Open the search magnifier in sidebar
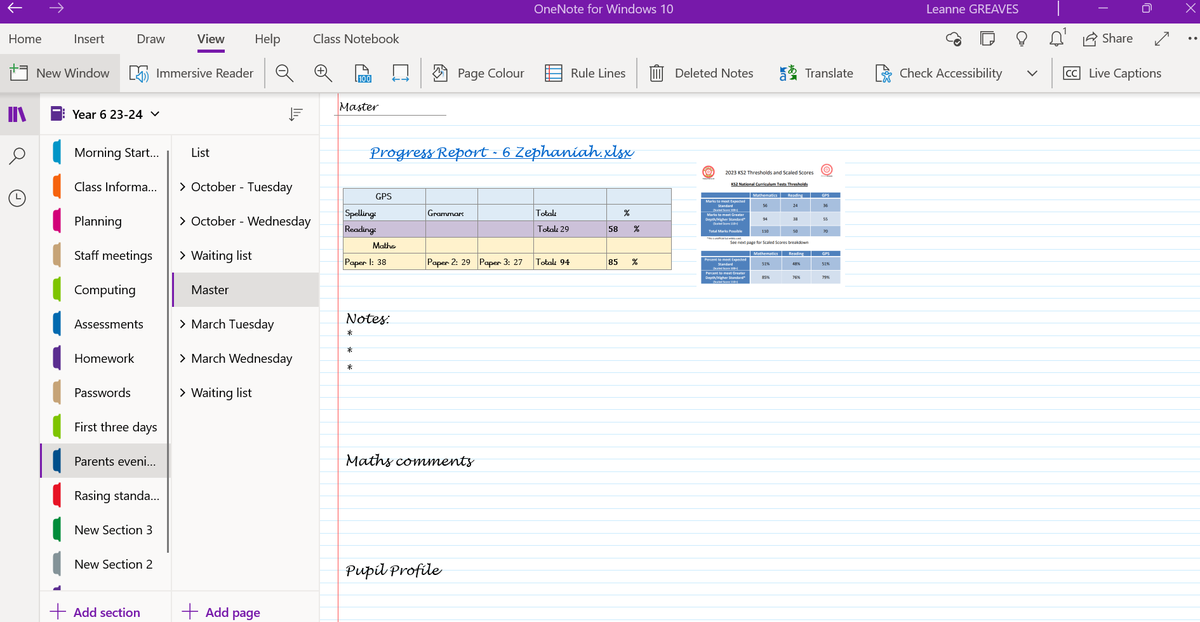 tap(16, 156)
